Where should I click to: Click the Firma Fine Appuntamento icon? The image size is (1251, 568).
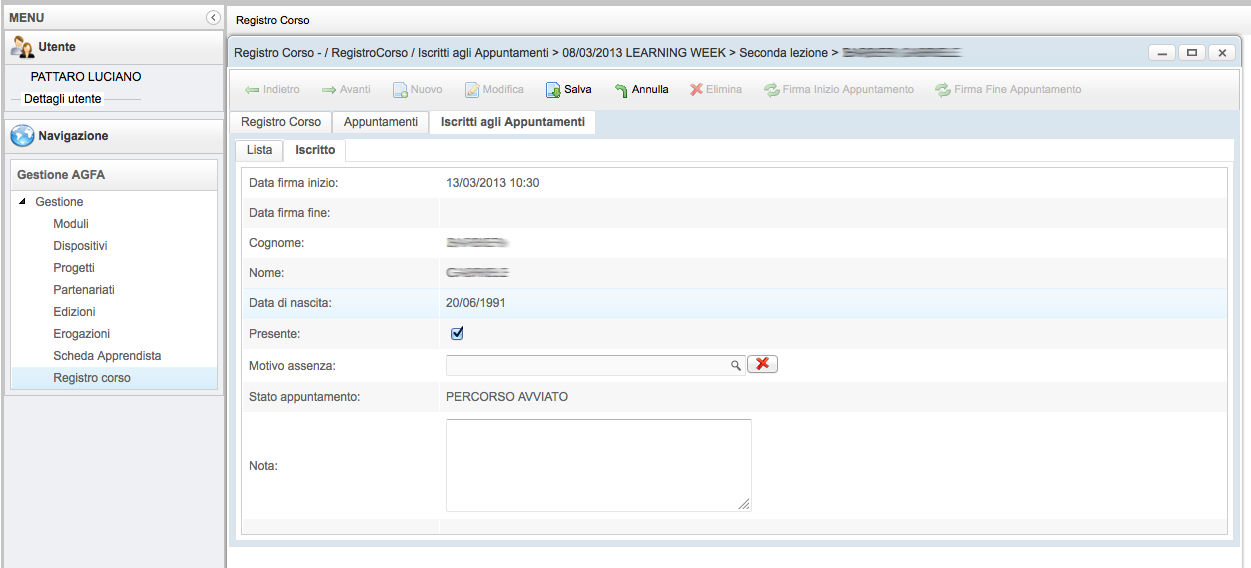(942, 90)
